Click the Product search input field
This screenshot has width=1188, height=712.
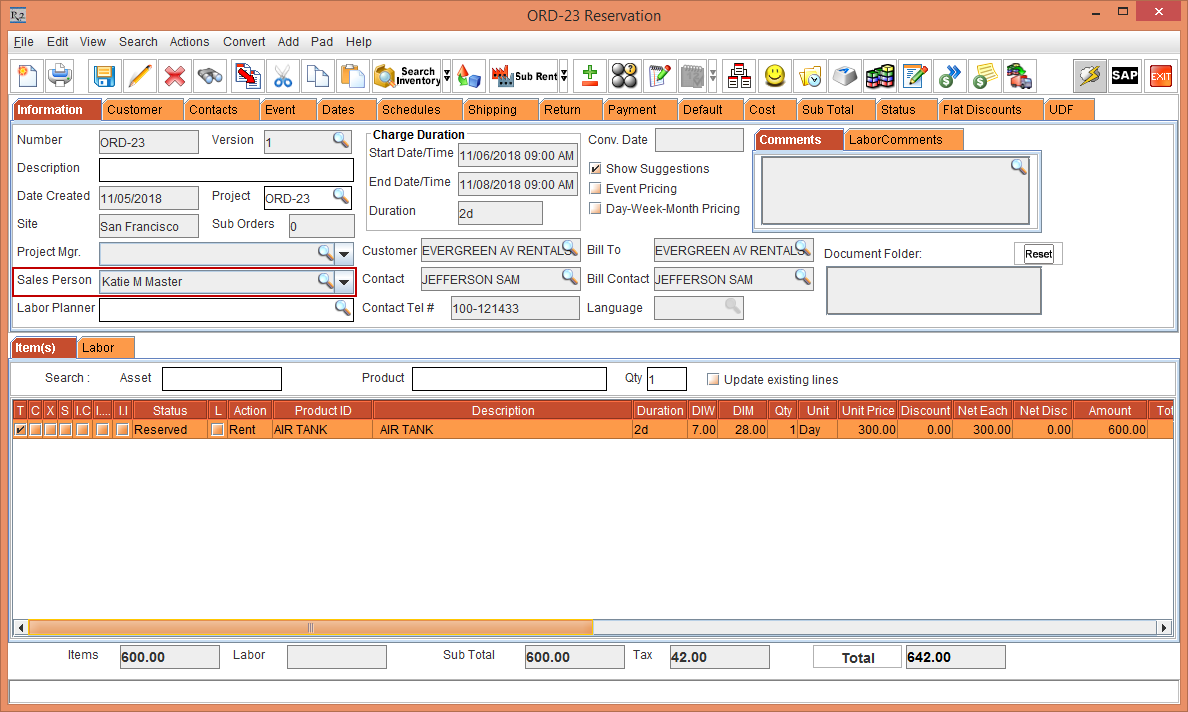point(509,379)
